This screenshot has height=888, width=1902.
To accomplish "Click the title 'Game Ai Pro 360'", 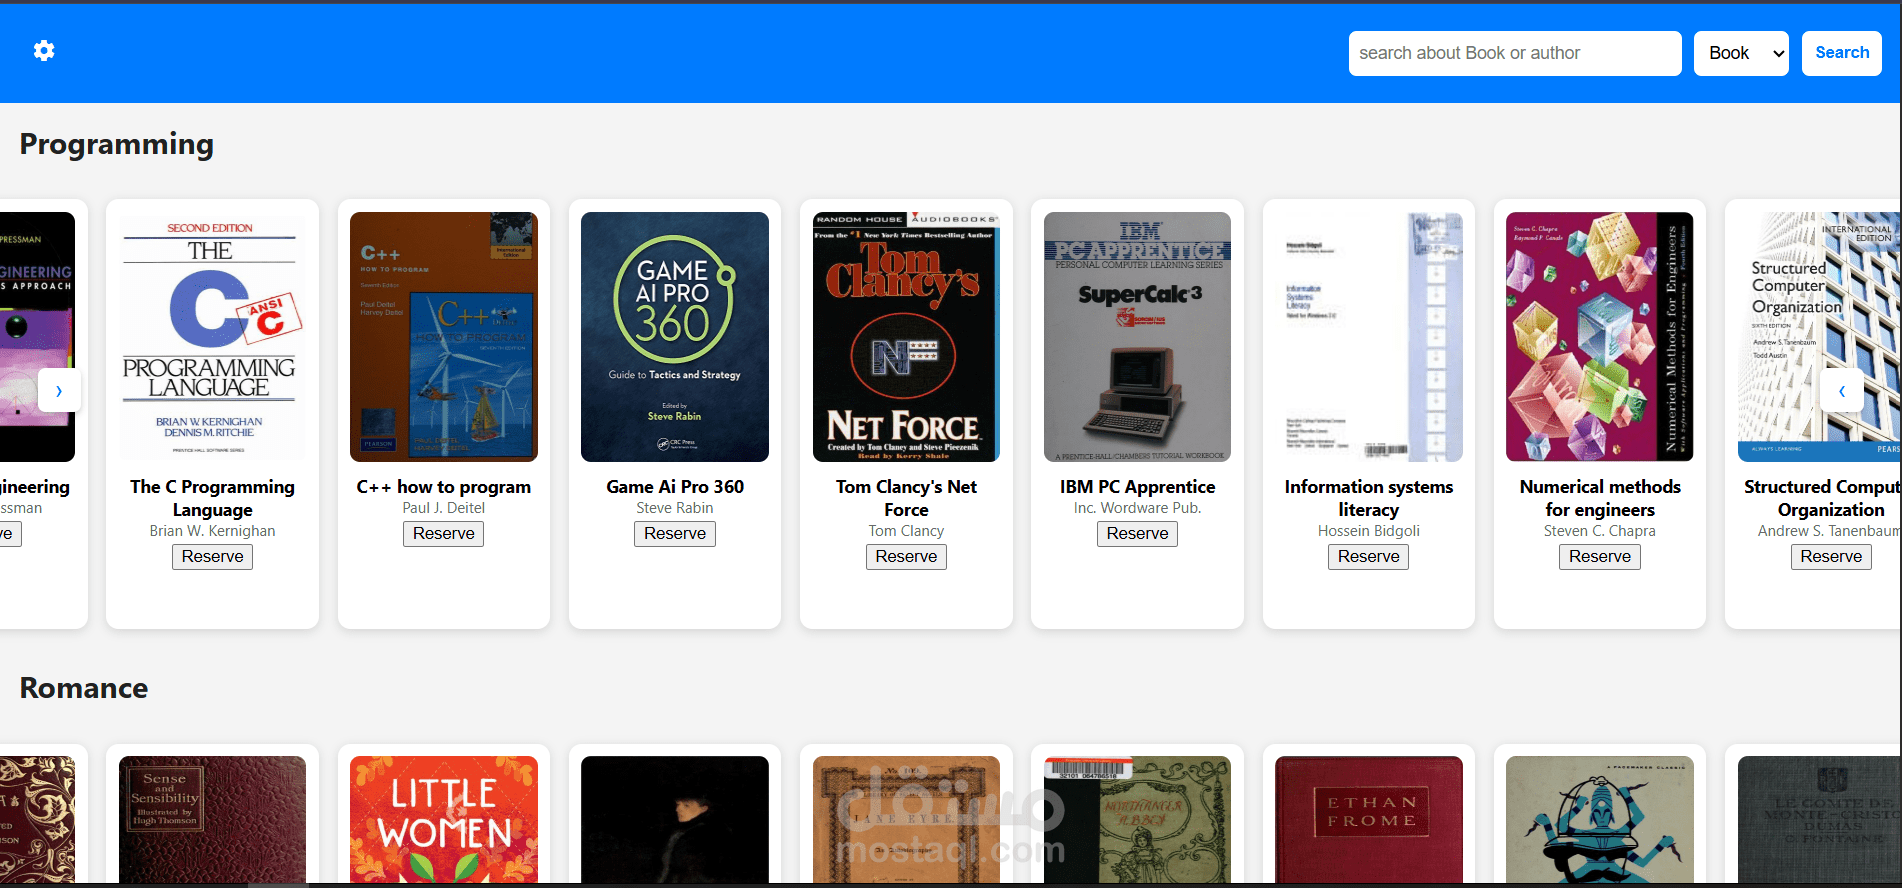I will [675, 487].
